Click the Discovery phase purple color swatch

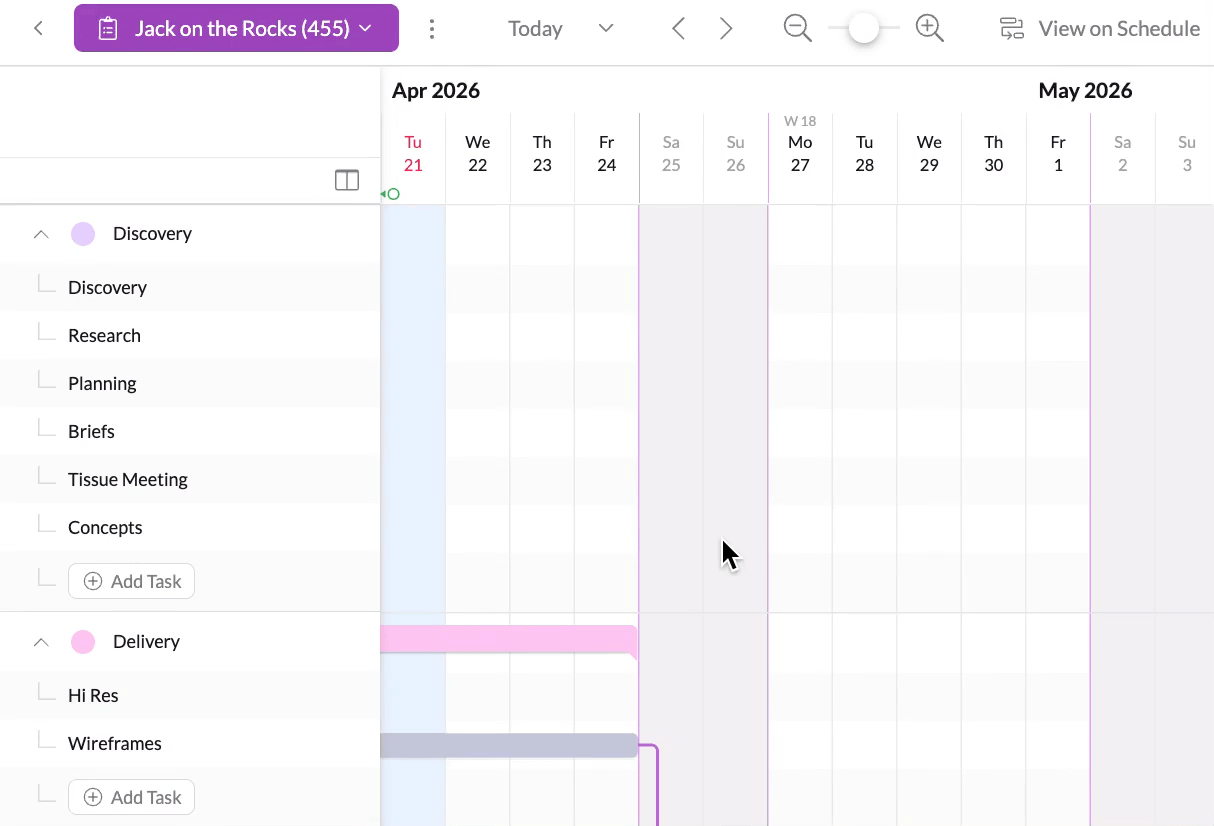(83, 234)
